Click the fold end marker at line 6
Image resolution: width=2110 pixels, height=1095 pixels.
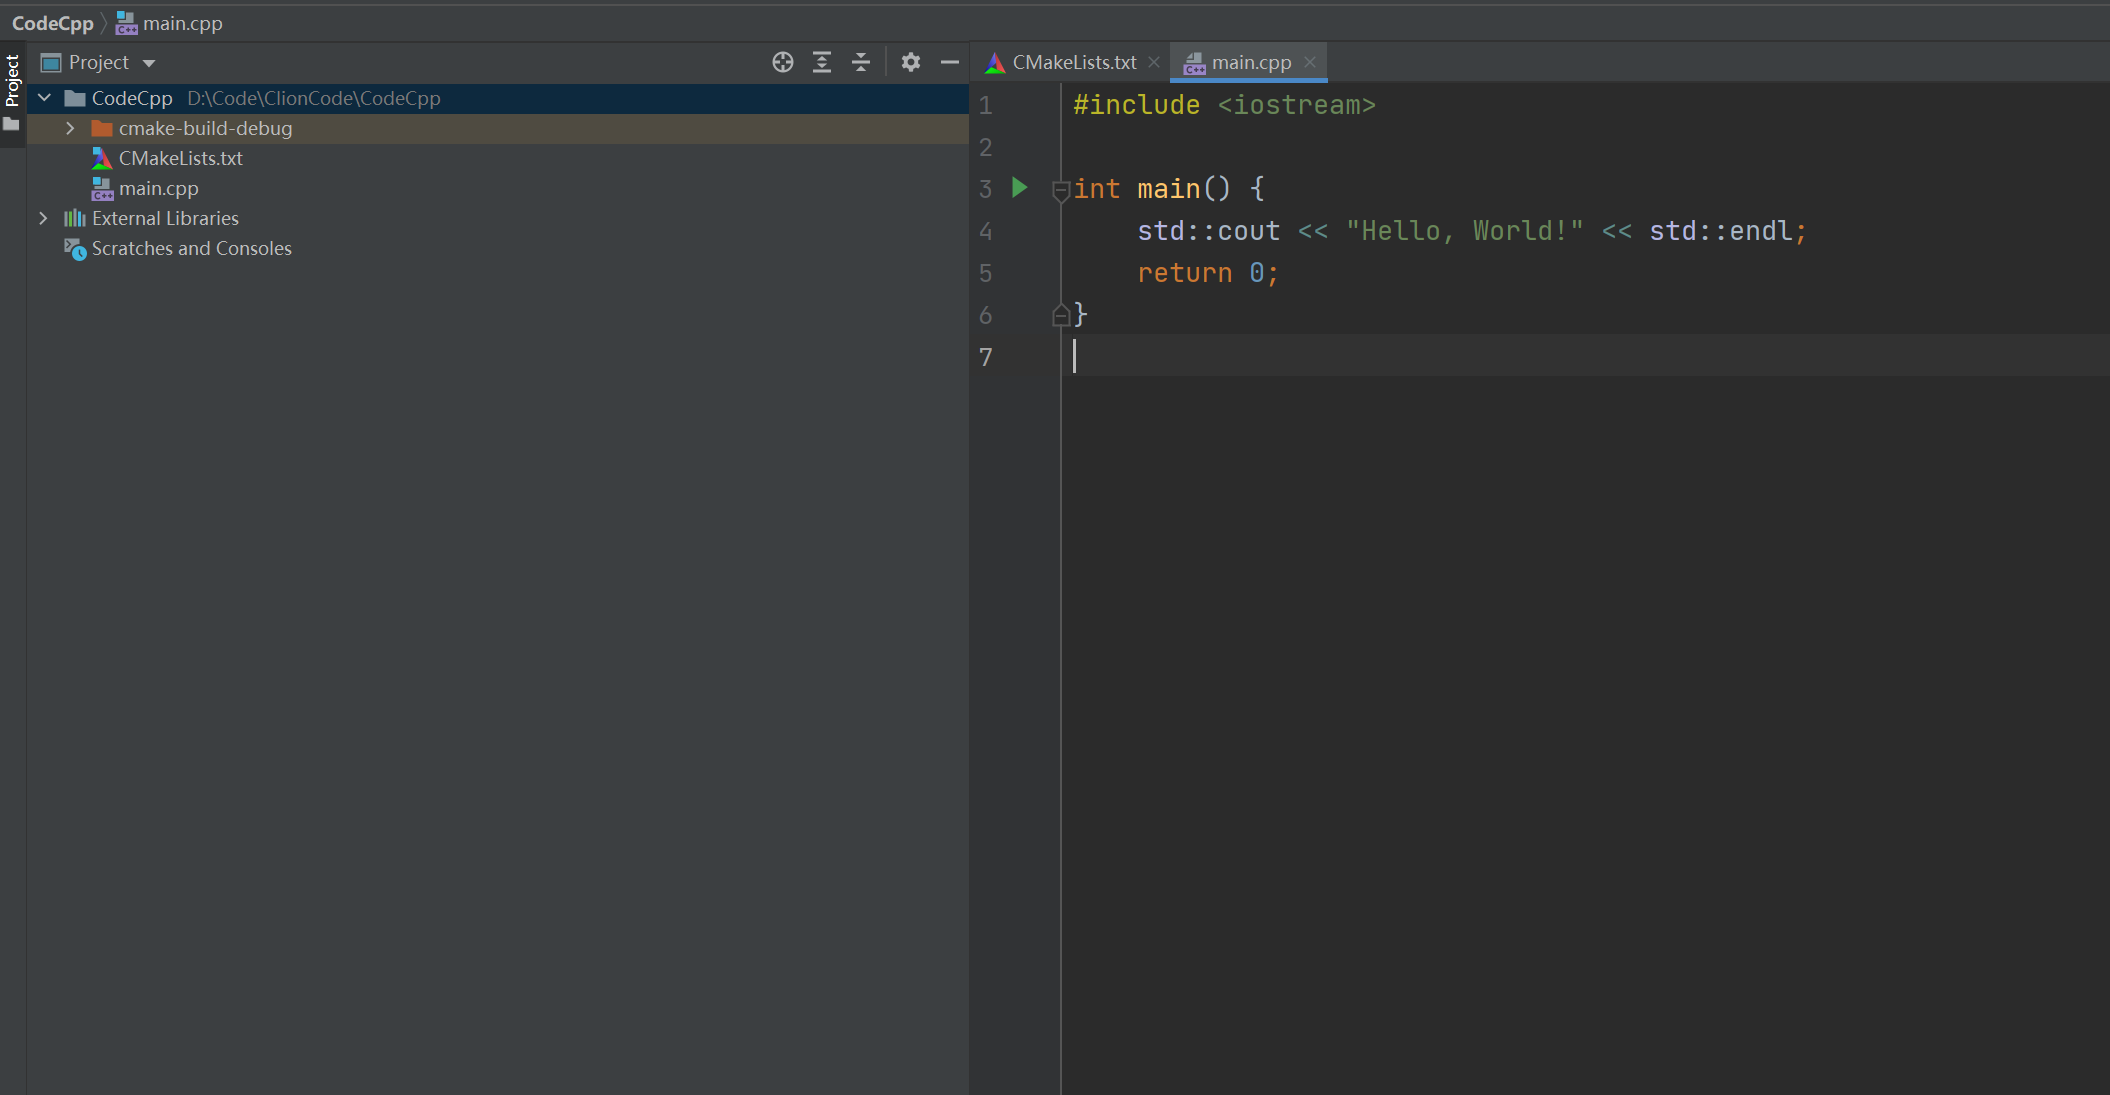[1061, 315]
